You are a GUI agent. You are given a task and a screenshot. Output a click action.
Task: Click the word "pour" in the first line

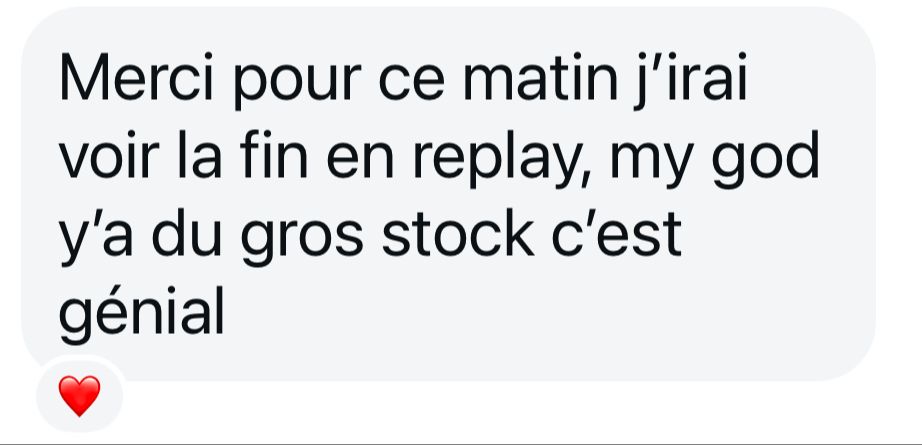pos(296,82)
